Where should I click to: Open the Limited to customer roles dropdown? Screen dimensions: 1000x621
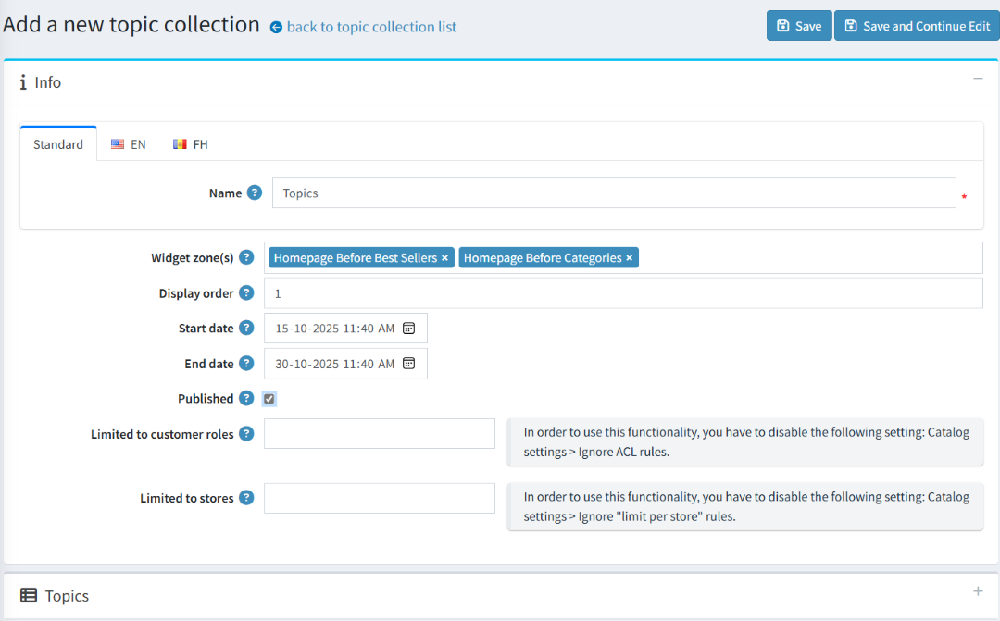point(379,434)
